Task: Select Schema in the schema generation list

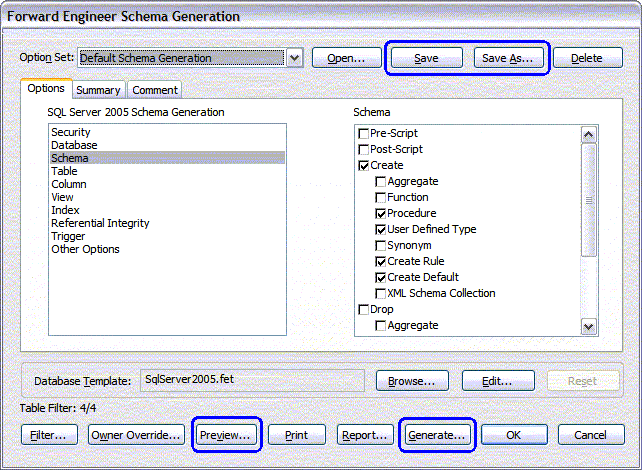Action: tap(167, 158)
